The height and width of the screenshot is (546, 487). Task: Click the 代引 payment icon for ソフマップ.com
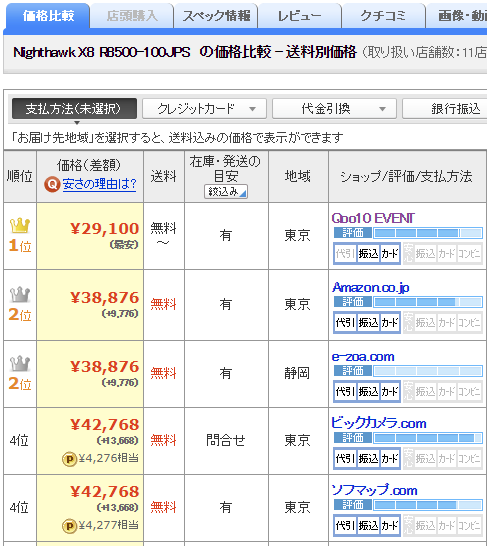345,525
